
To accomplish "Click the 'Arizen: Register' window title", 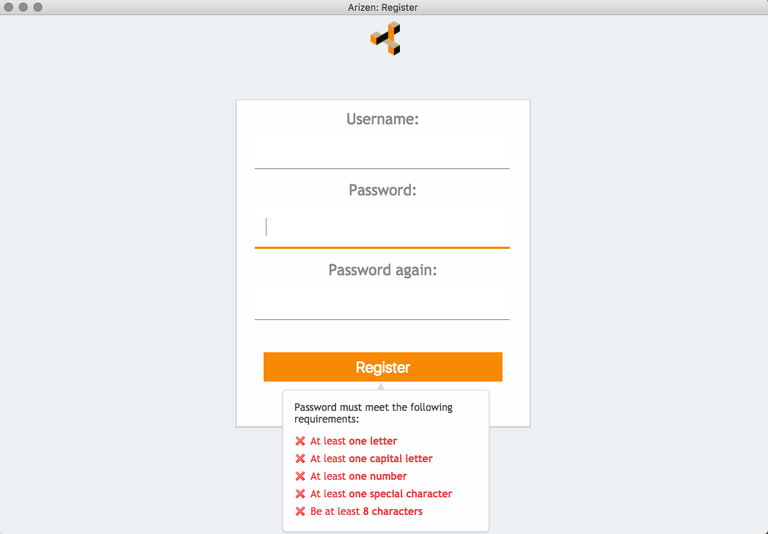I will [383, 7].
